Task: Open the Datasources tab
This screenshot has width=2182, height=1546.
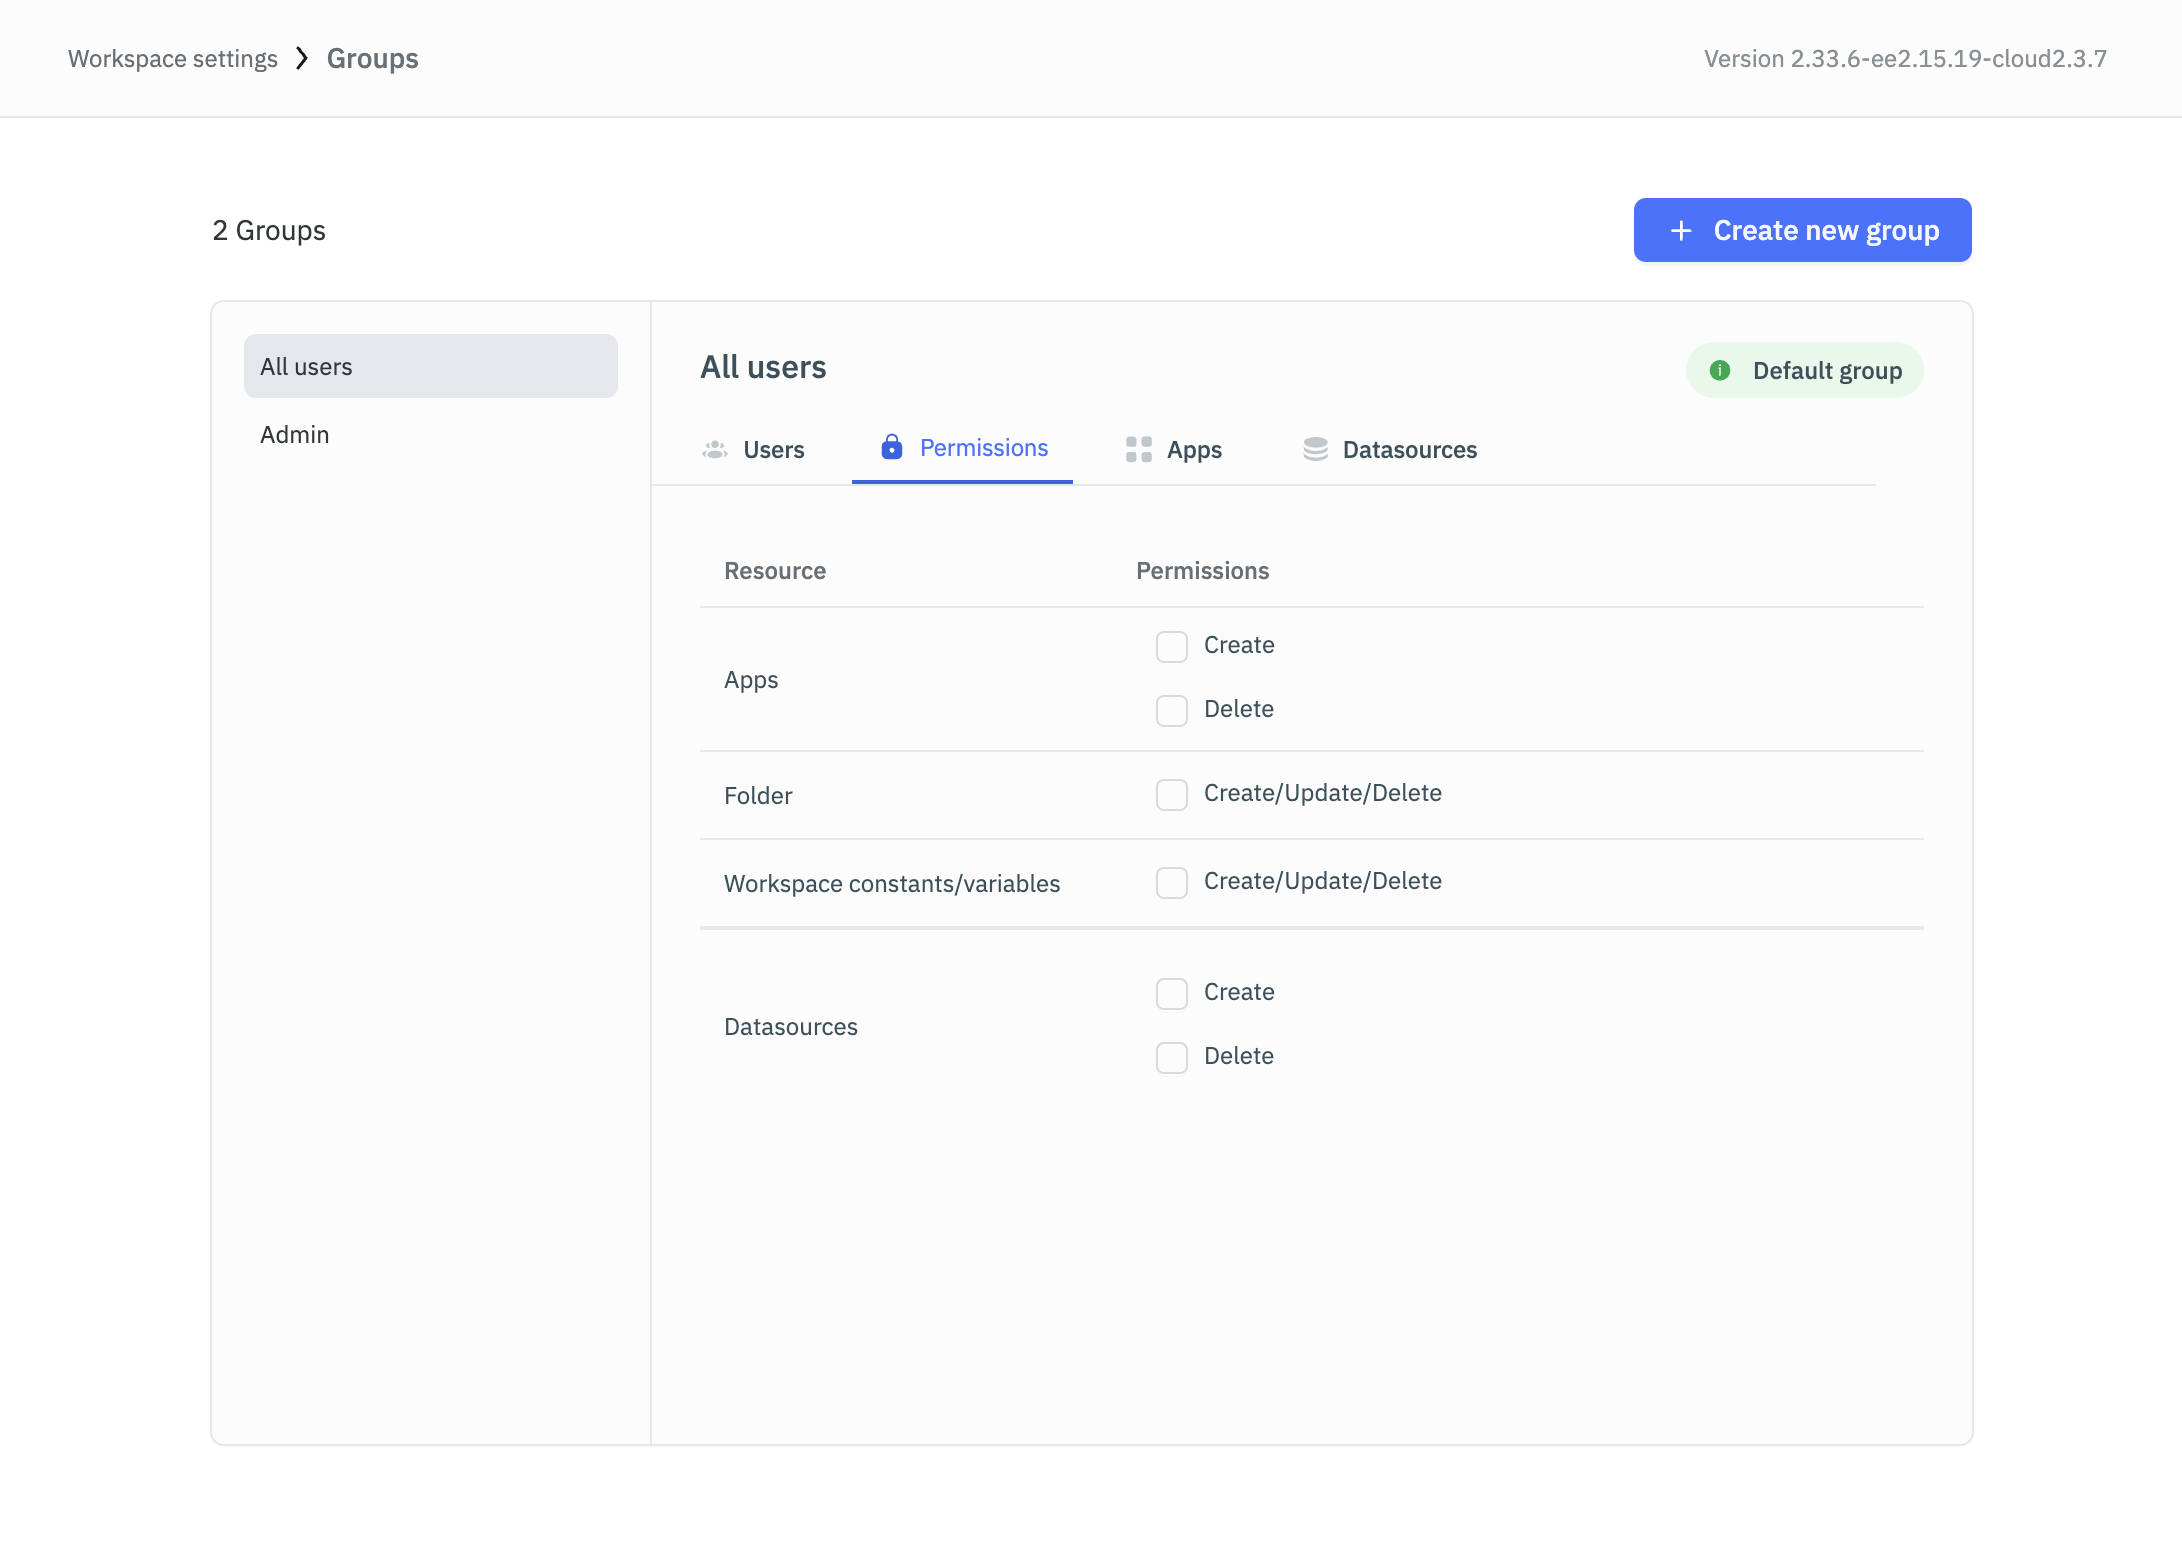Action: 1408,450
